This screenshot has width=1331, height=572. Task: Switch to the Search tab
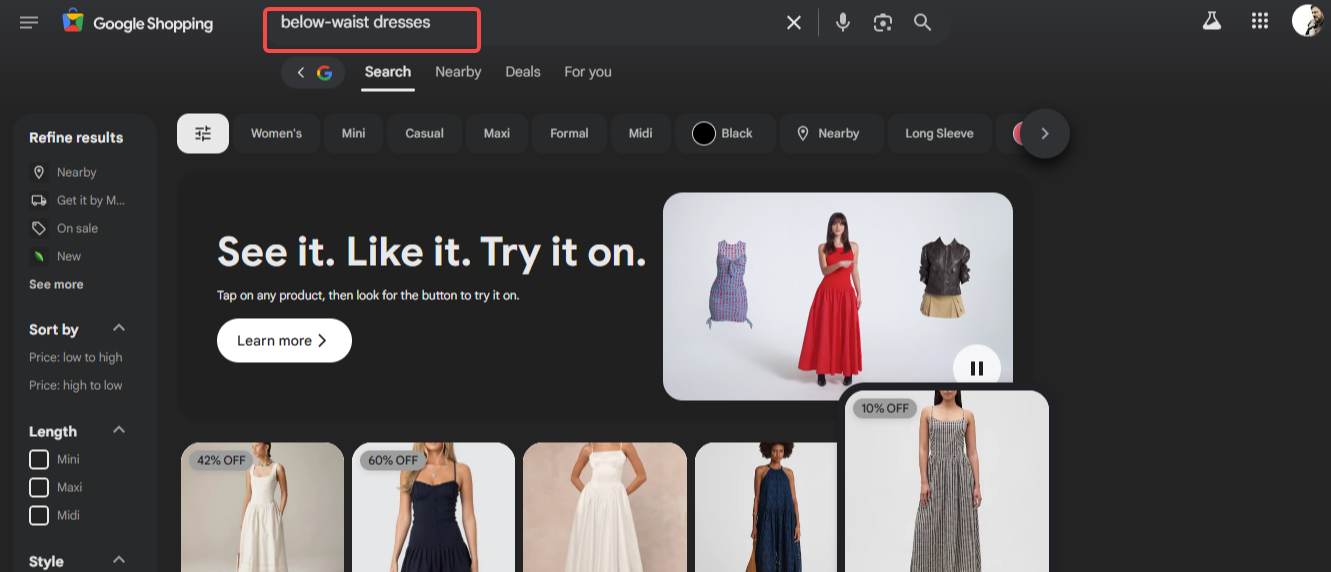click(388, 72)
